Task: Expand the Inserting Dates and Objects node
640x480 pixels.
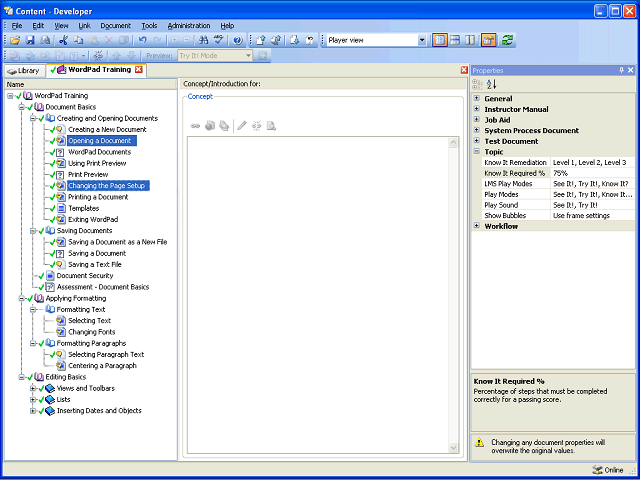Action: 33,411
